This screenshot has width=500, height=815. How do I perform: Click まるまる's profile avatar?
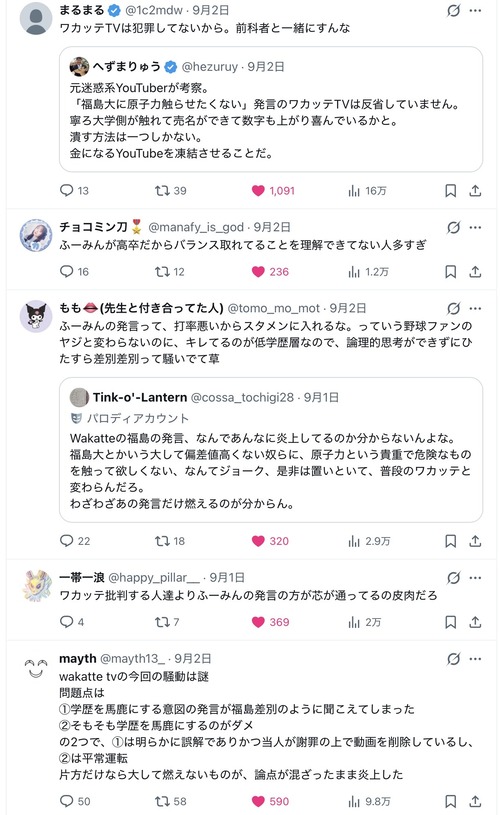(x=36, y=18)
